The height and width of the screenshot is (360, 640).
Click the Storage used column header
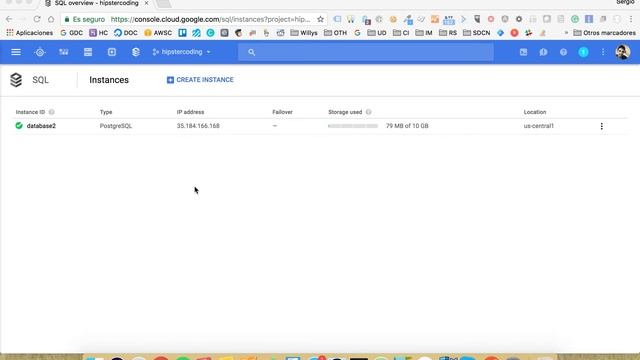[345, 112]
